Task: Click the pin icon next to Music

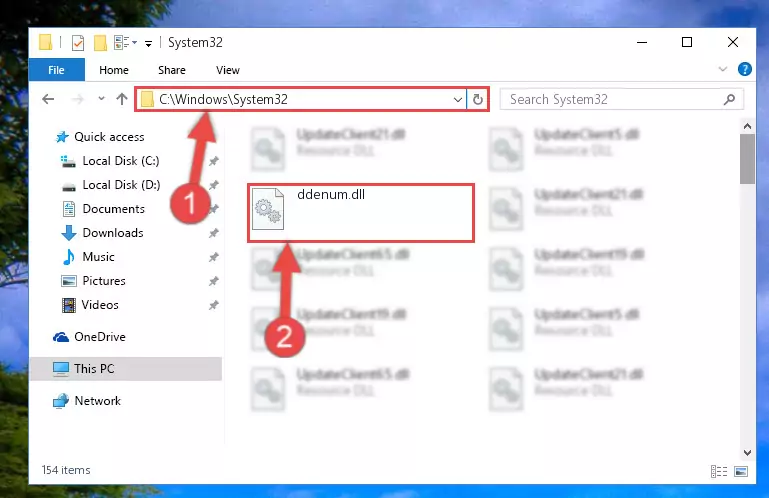Action: tap(213, 257)
